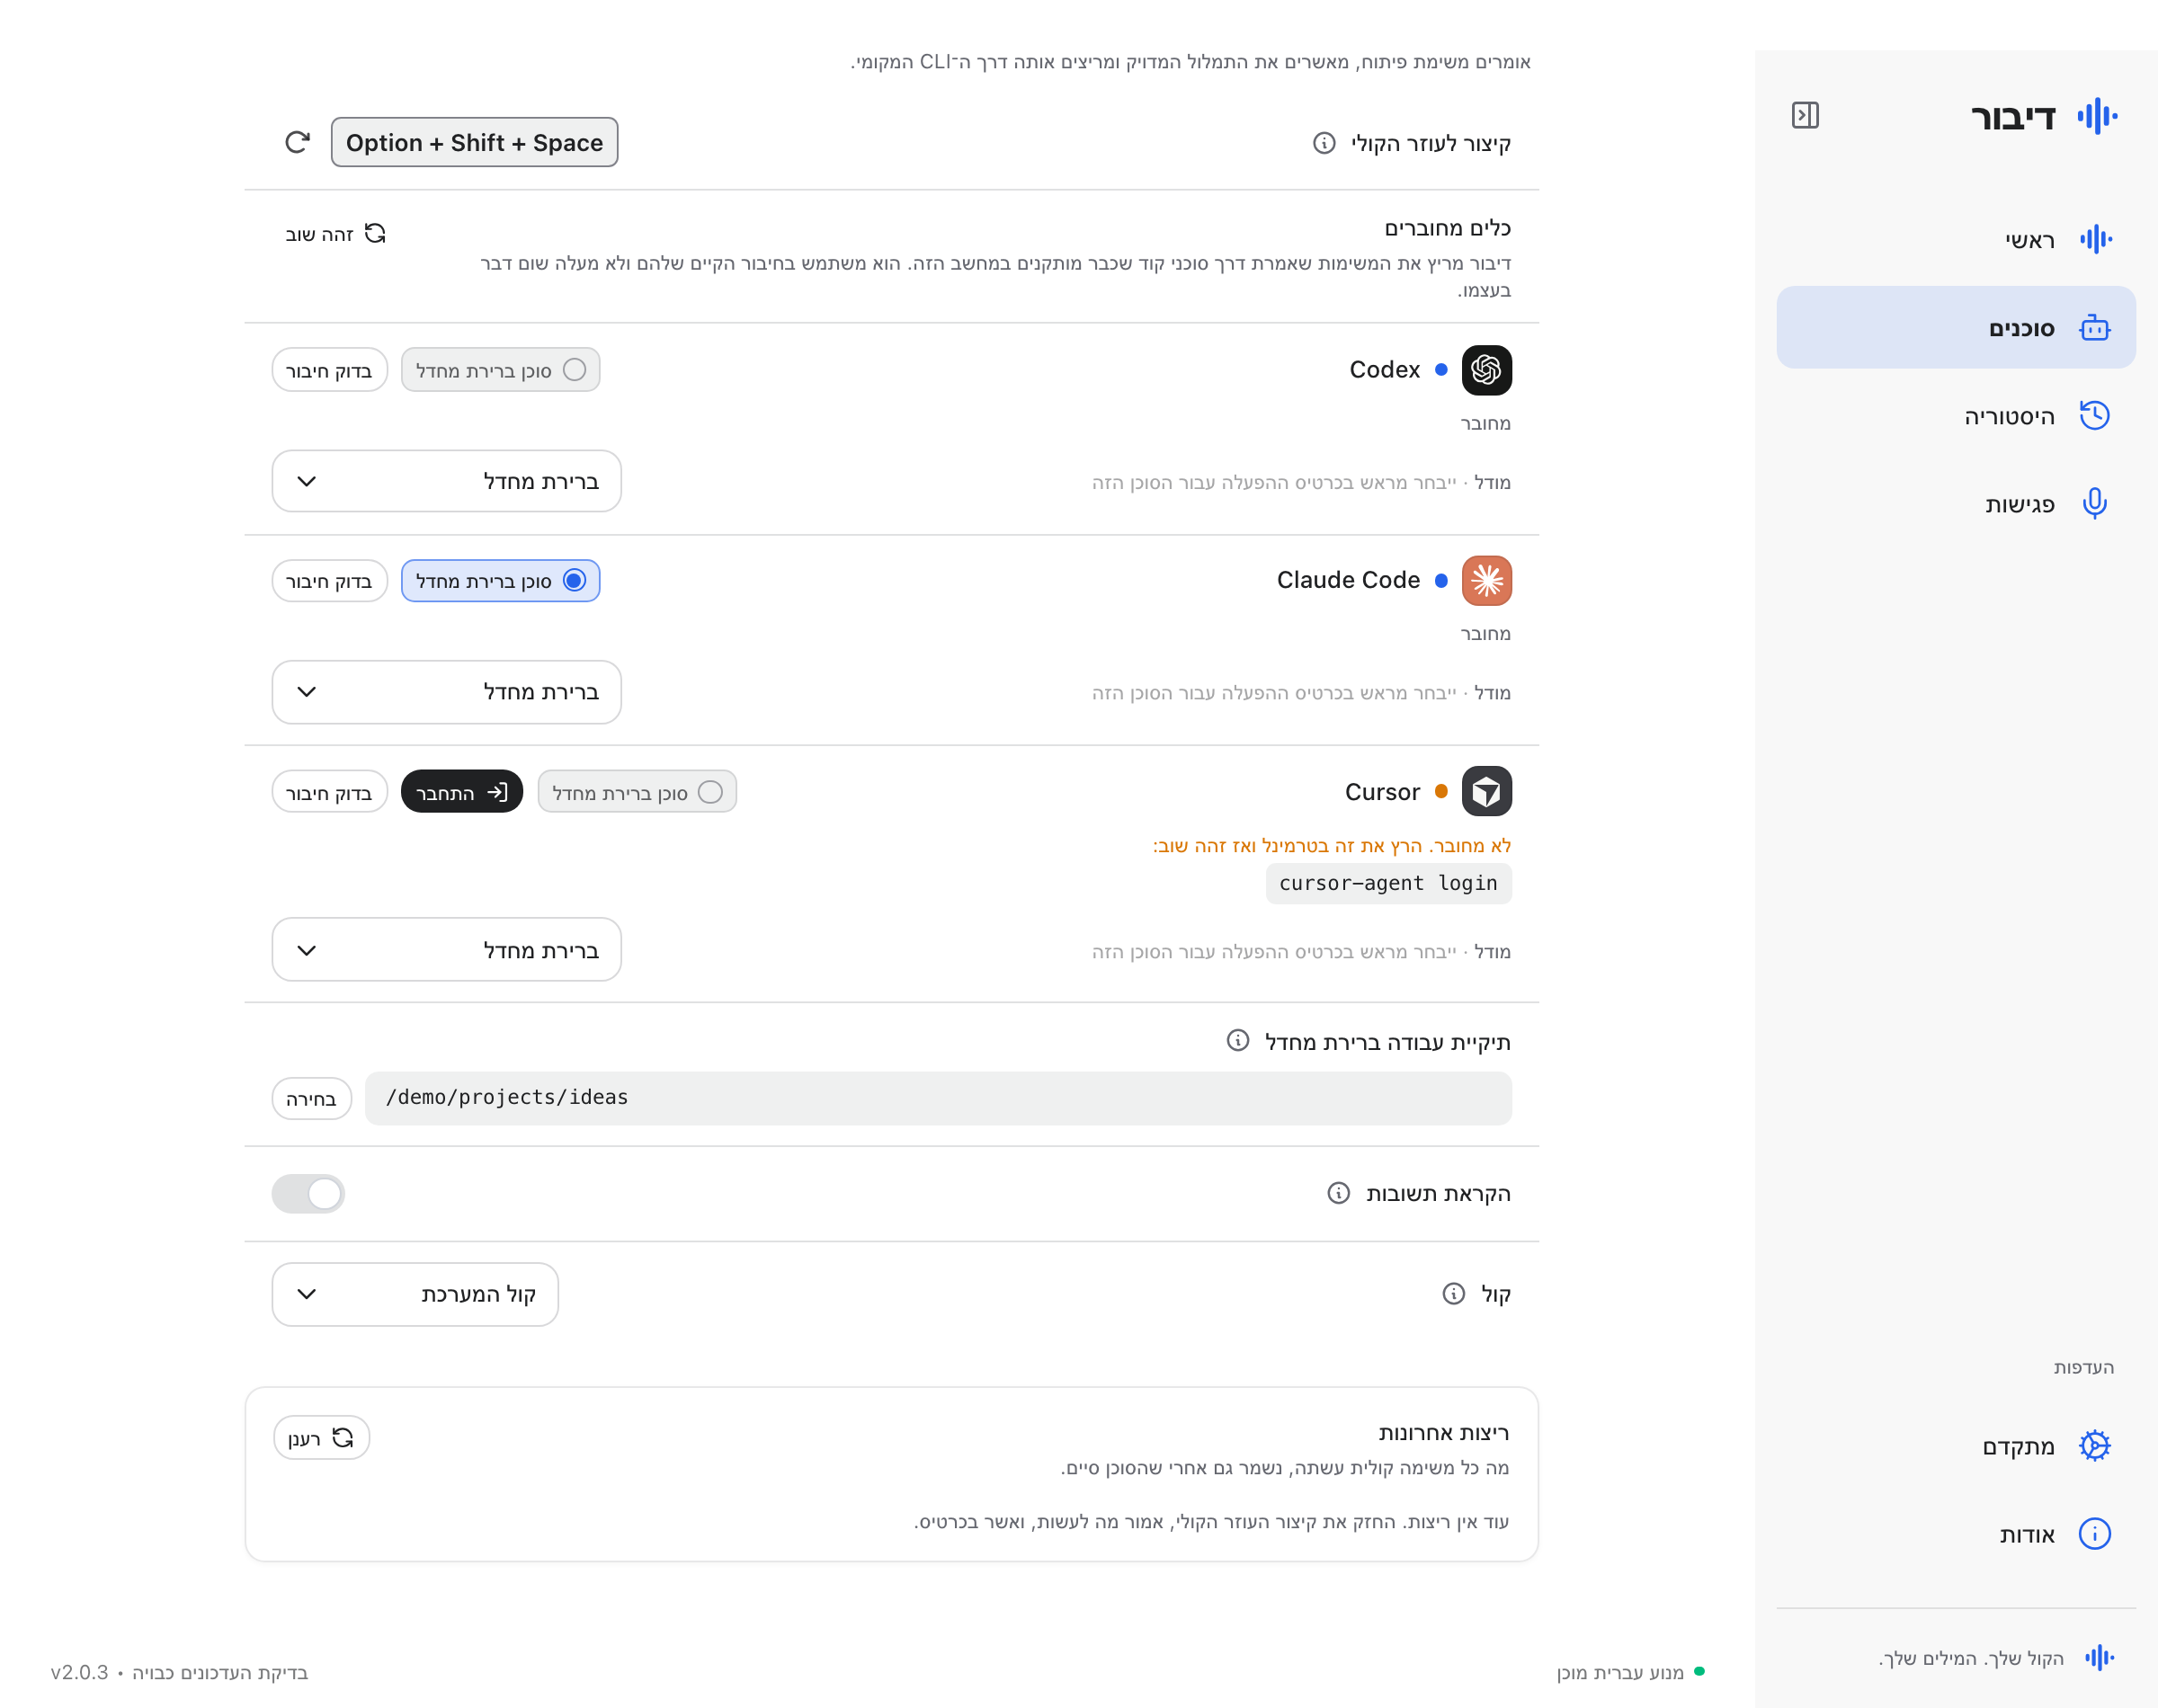Image resolution: width=2158 pixels, height=1708 pixels.
Task: Click the Claude Code app icon
Action: [x=1486, y=580]
